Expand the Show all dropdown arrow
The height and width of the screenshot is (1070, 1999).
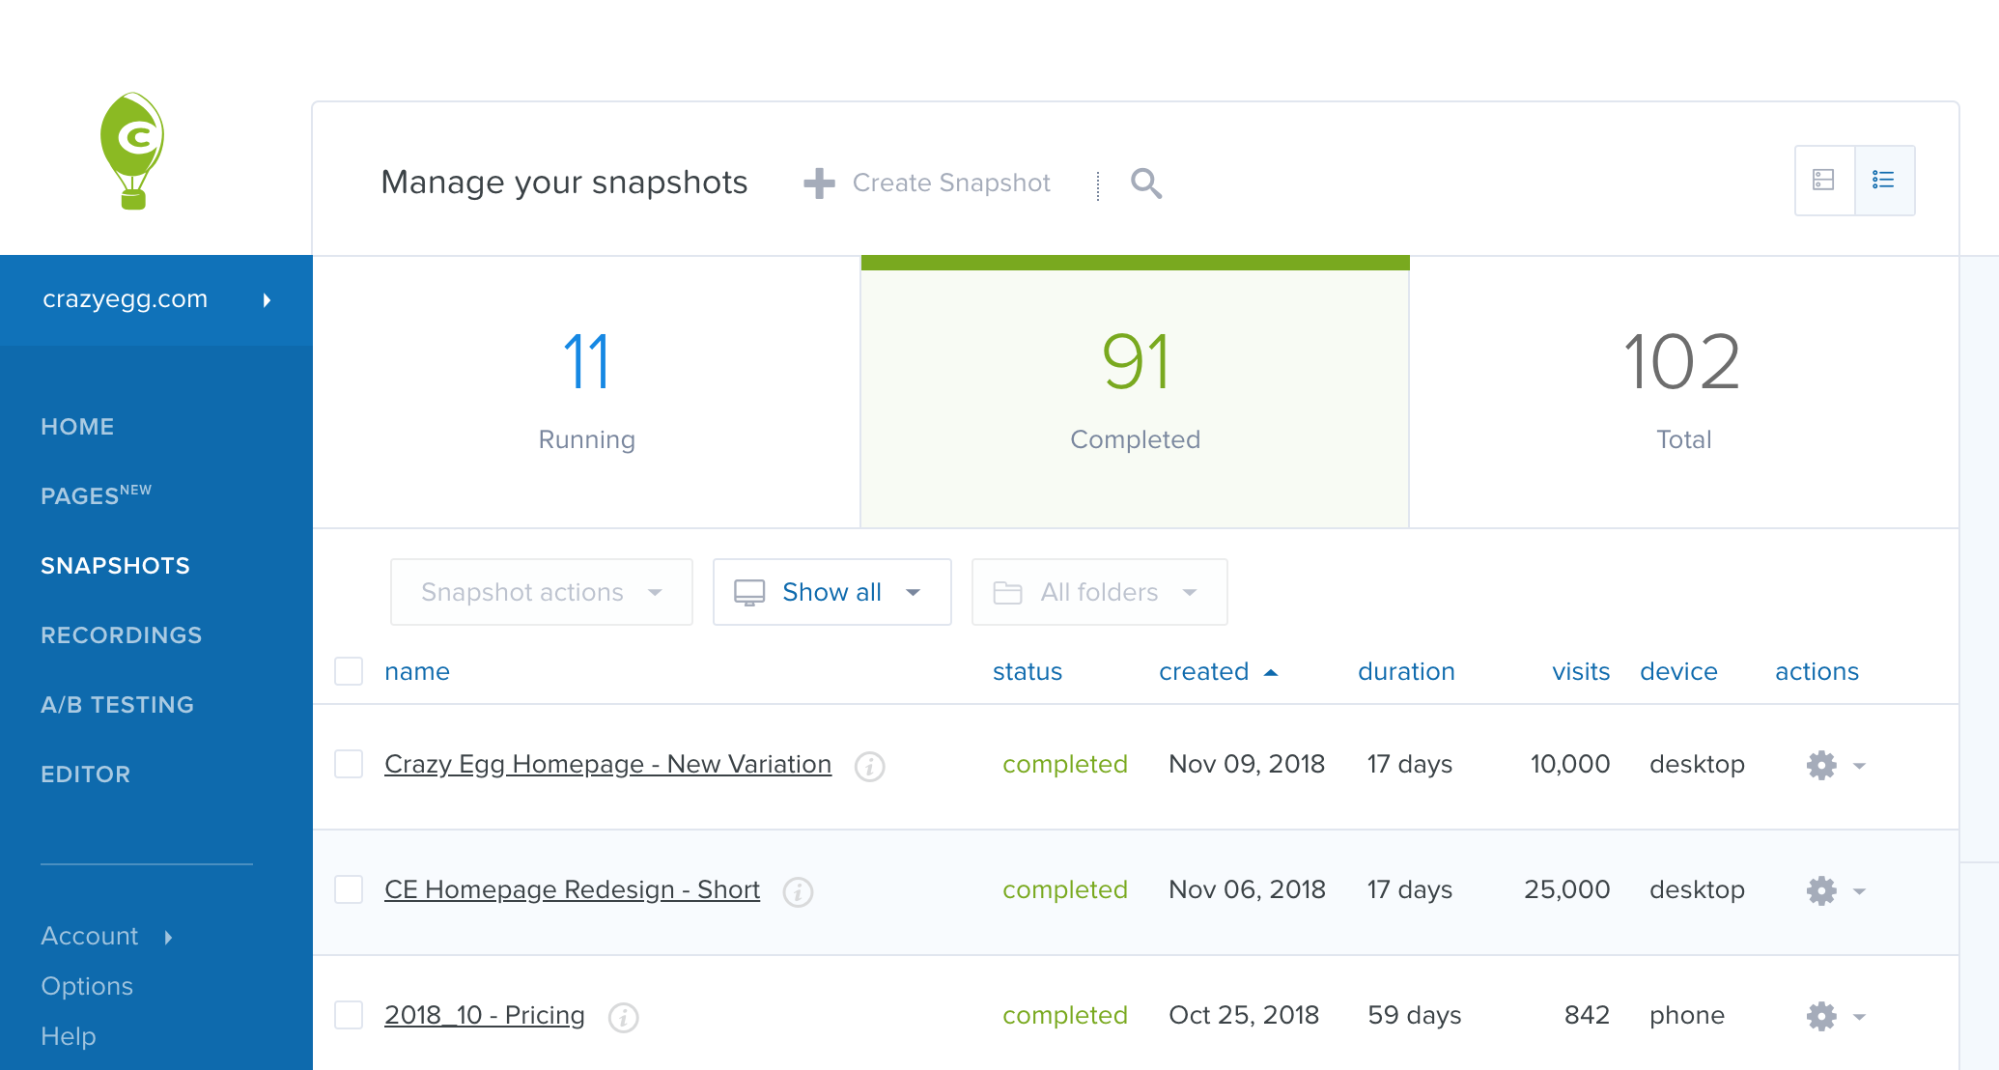tap(913, 593)
